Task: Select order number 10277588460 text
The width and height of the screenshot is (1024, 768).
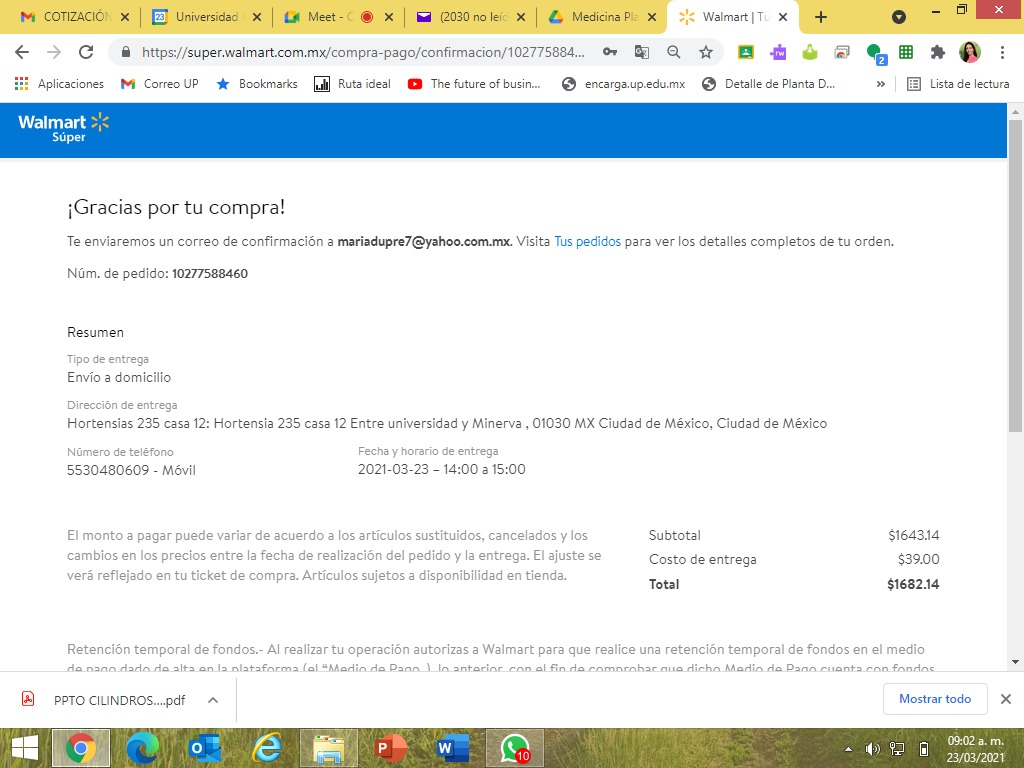Action: click(x=210, y=274)
